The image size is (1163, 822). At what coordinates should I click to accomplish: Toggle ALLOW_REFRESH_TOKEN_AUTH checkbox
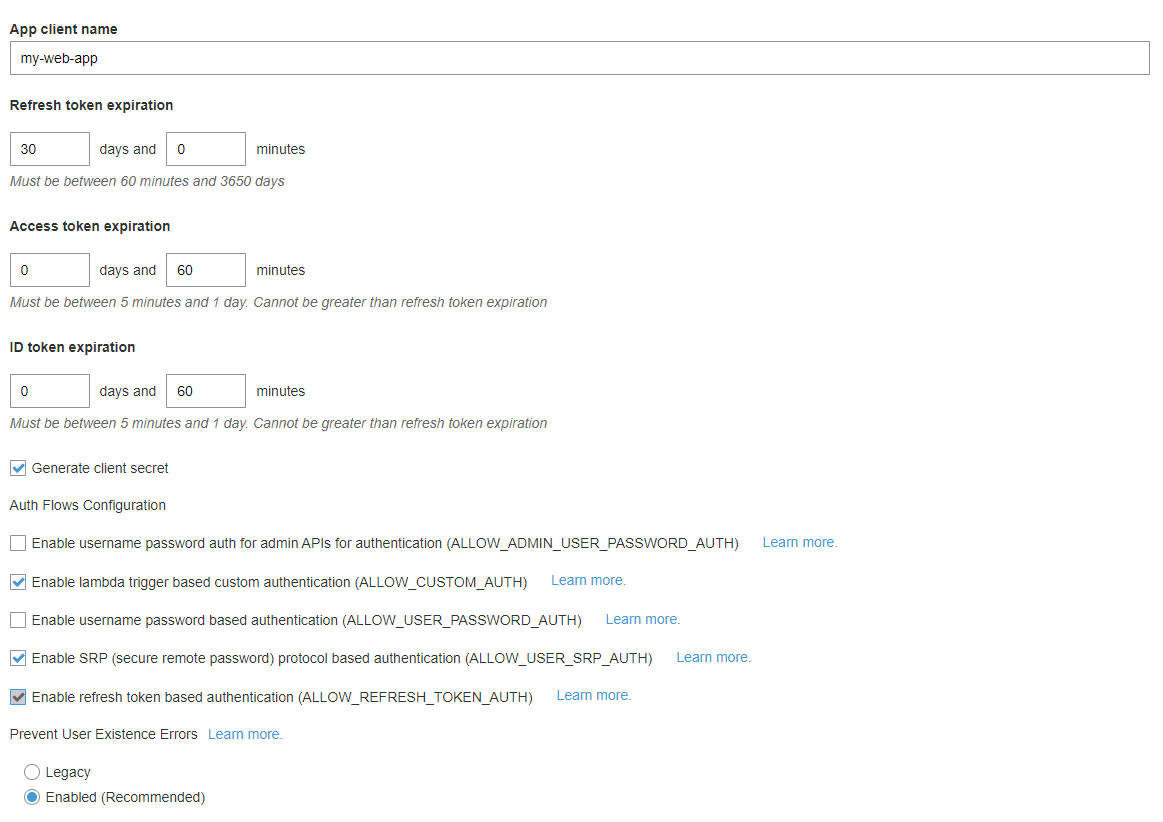click(x=18, y=697)
